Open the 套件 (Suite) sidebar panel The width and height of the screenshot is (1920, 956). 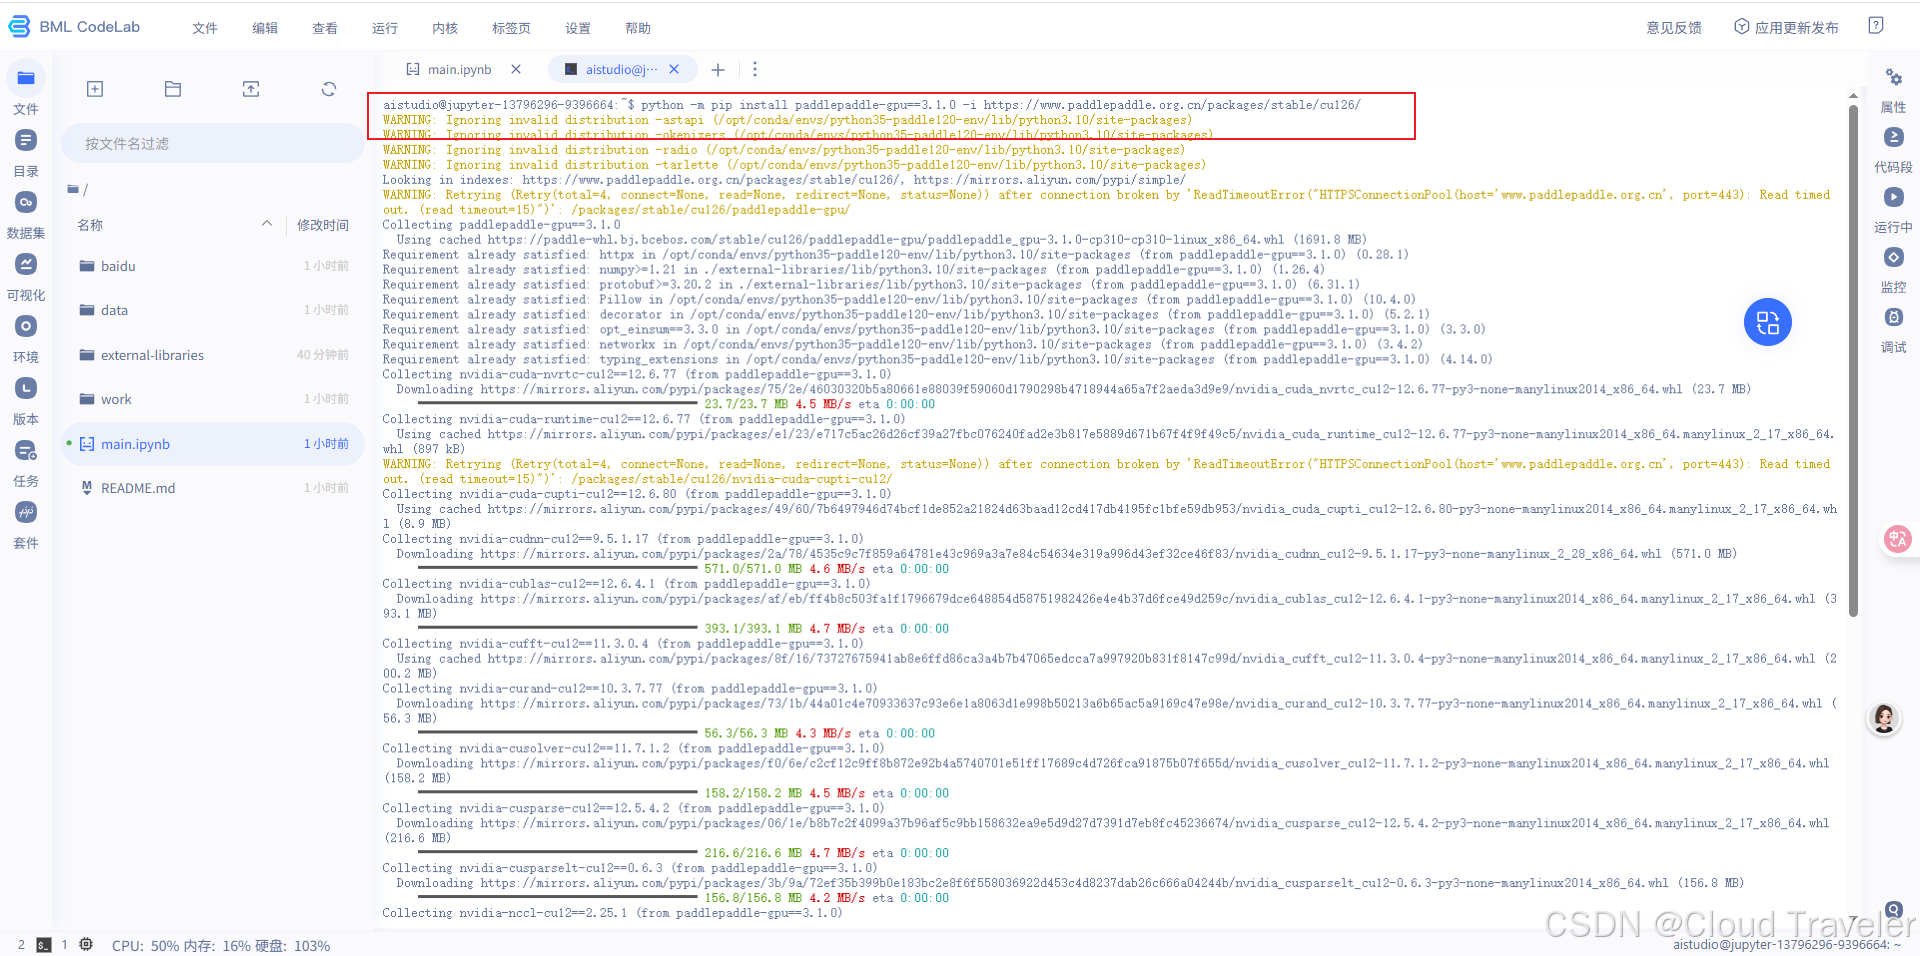(26, 512)
